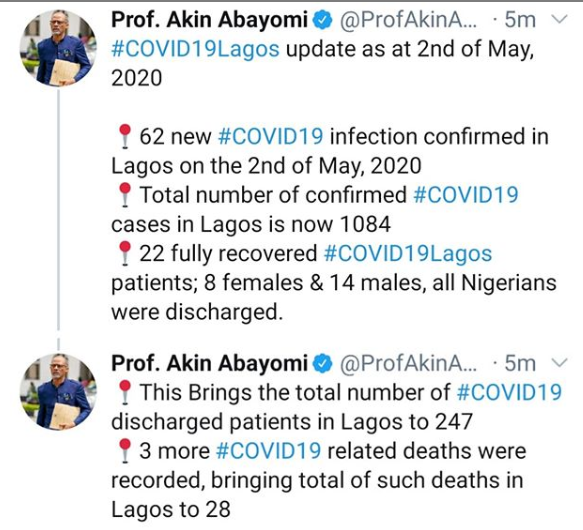Click the red pin emoji before '3 more'
This screenshot has height=530, width=583.
[125, 451]
